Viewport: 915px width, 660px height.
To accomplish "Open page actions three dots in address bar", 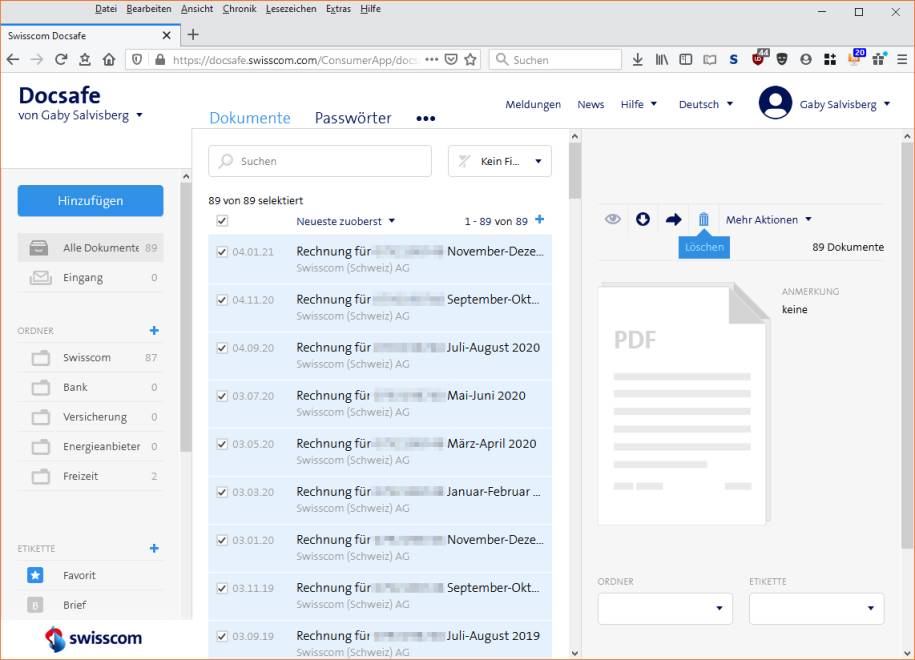I will coord(431,60).
